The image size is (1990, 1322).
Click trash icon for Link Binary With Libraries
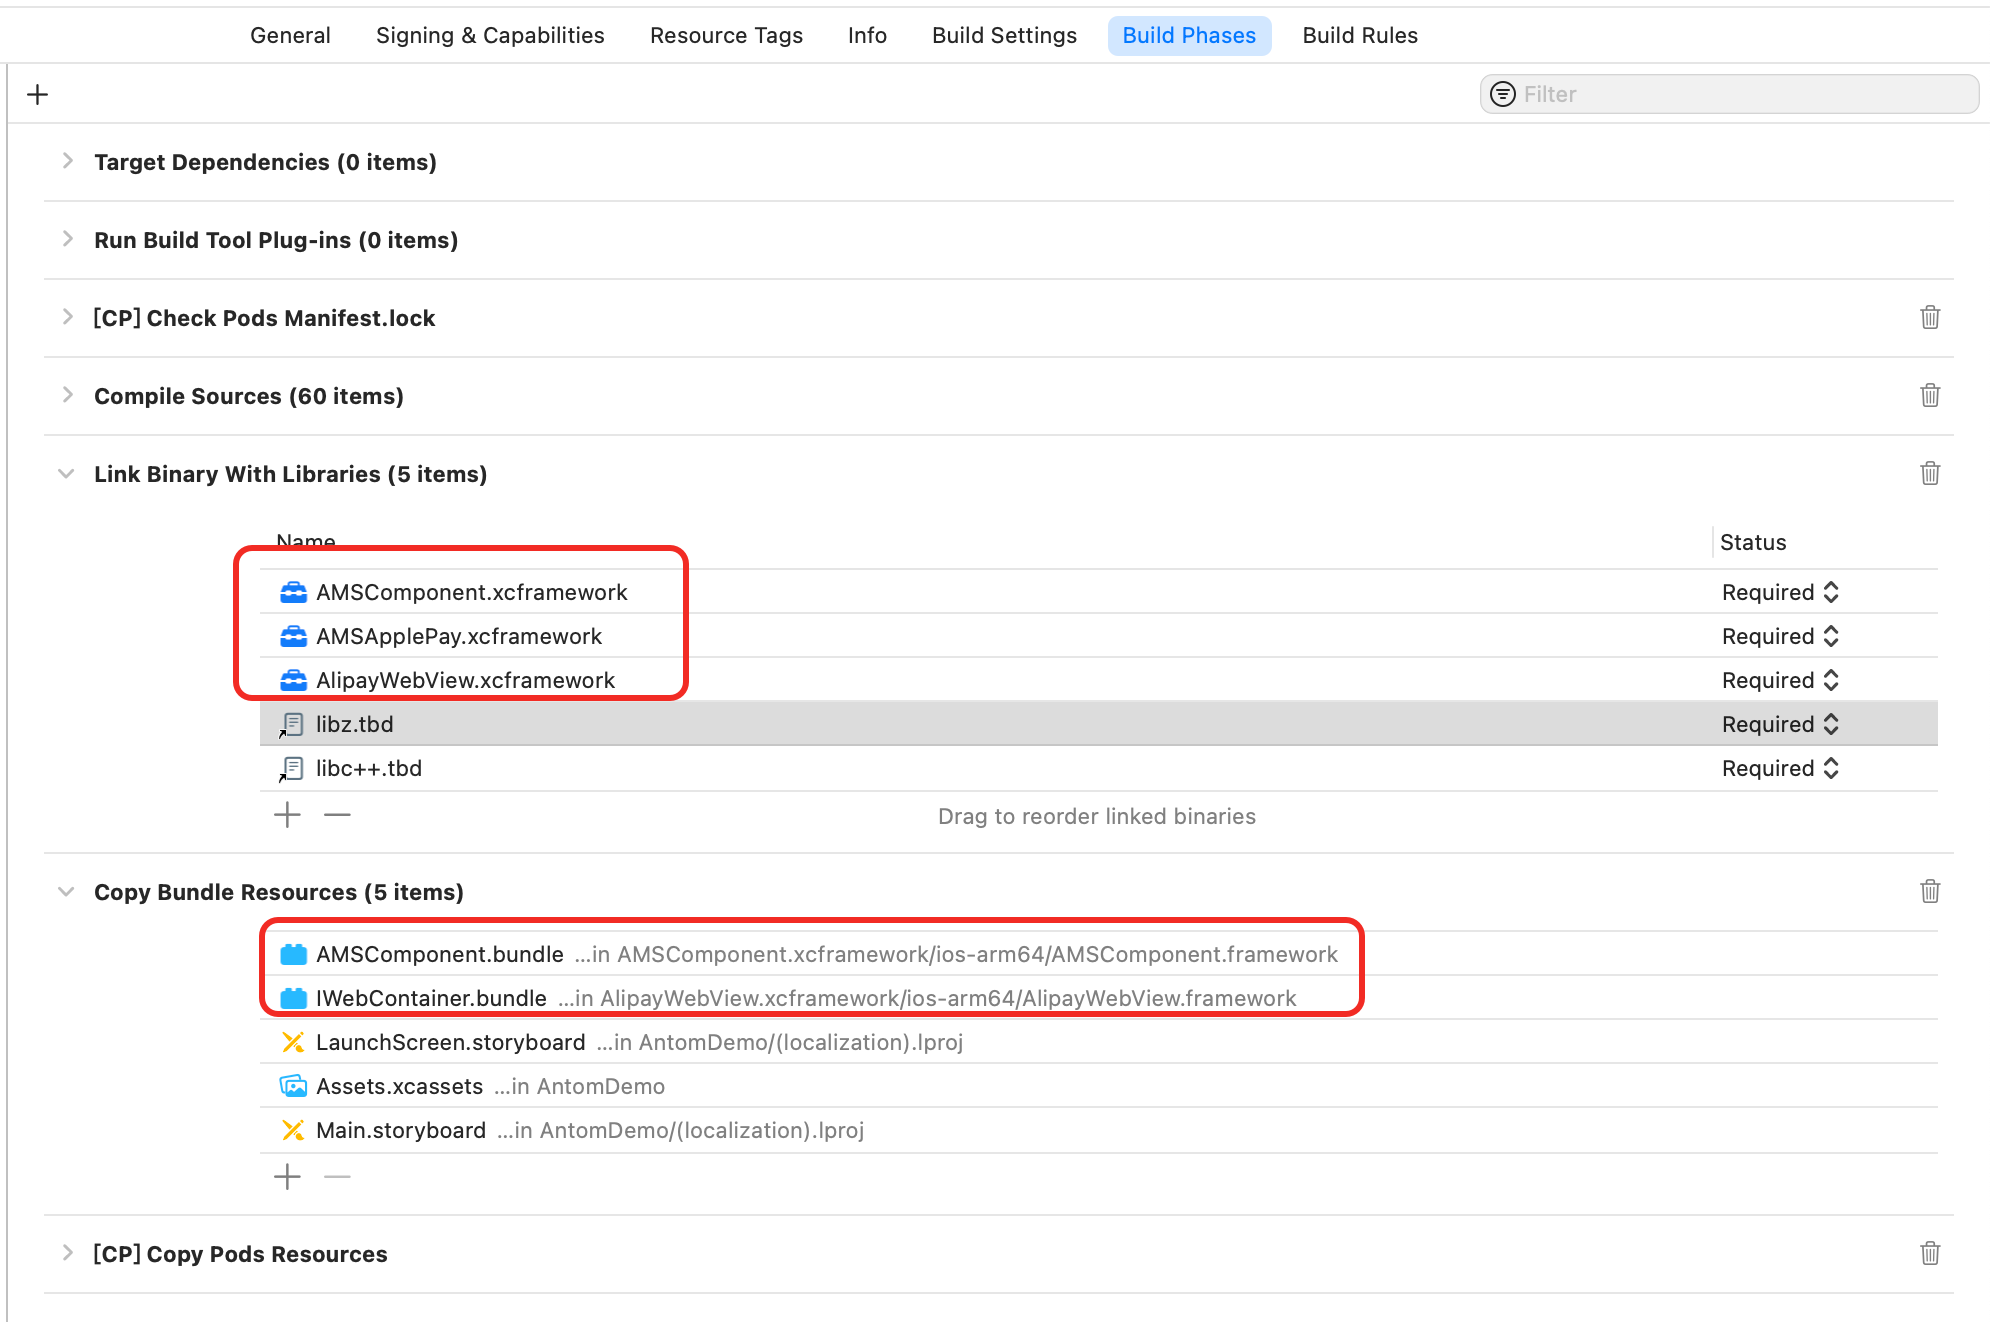[1929, 473]
